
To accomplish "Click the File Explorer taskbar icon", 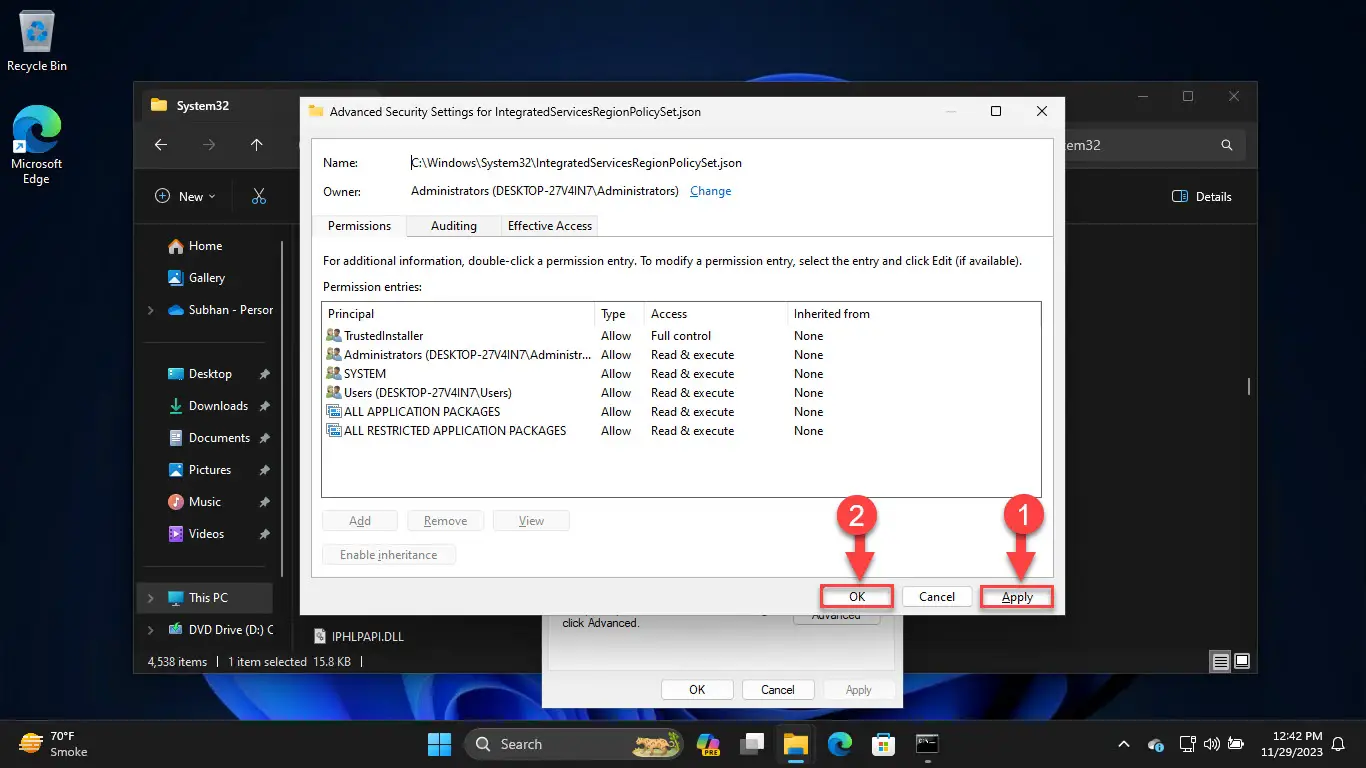I will coord(795,744).
